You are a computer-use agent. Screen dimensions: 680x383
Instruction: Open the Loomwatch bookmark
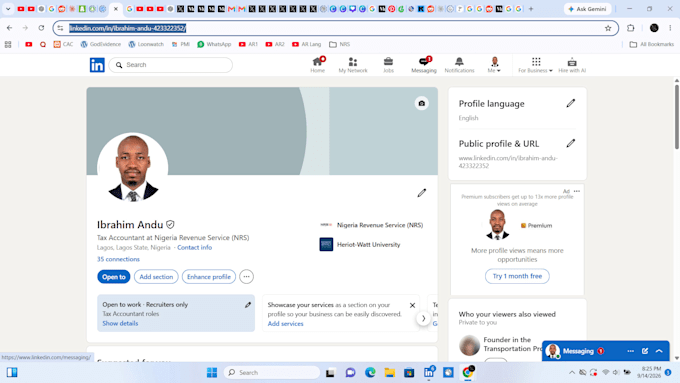click(146, 44)
